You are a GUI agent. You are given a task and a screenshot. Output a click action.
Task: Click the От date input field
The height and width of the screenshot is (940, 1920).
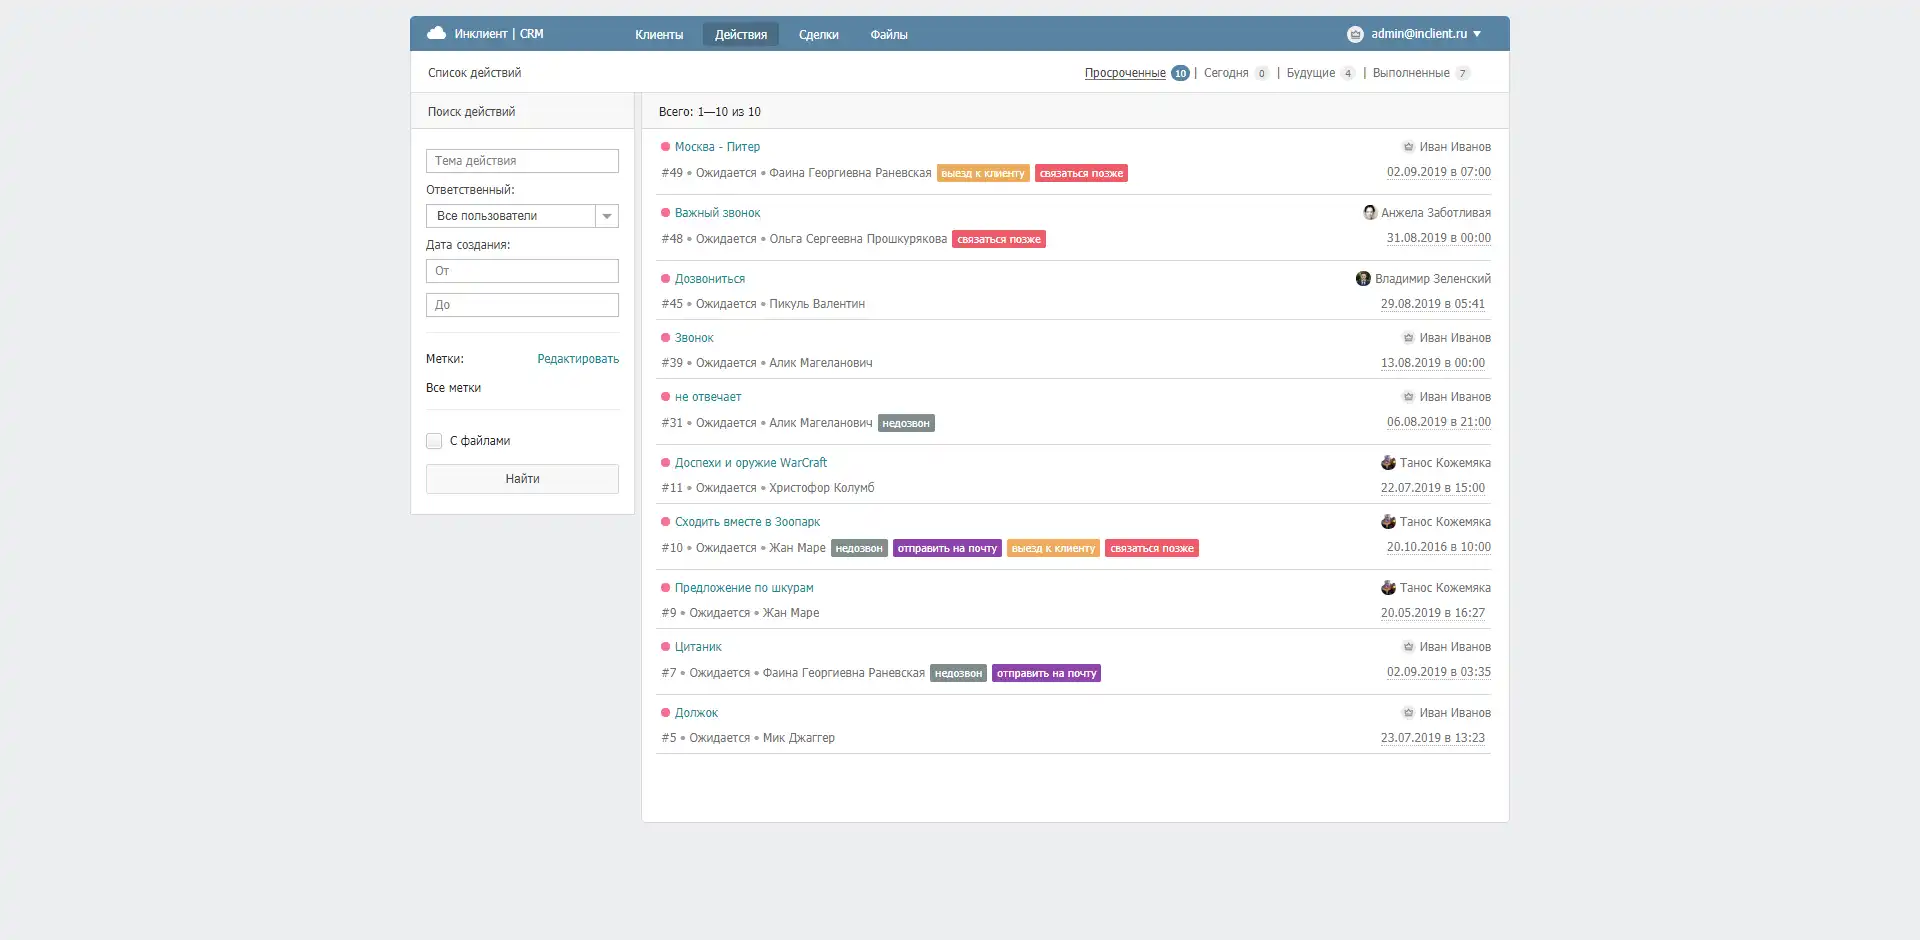[522, 271]
